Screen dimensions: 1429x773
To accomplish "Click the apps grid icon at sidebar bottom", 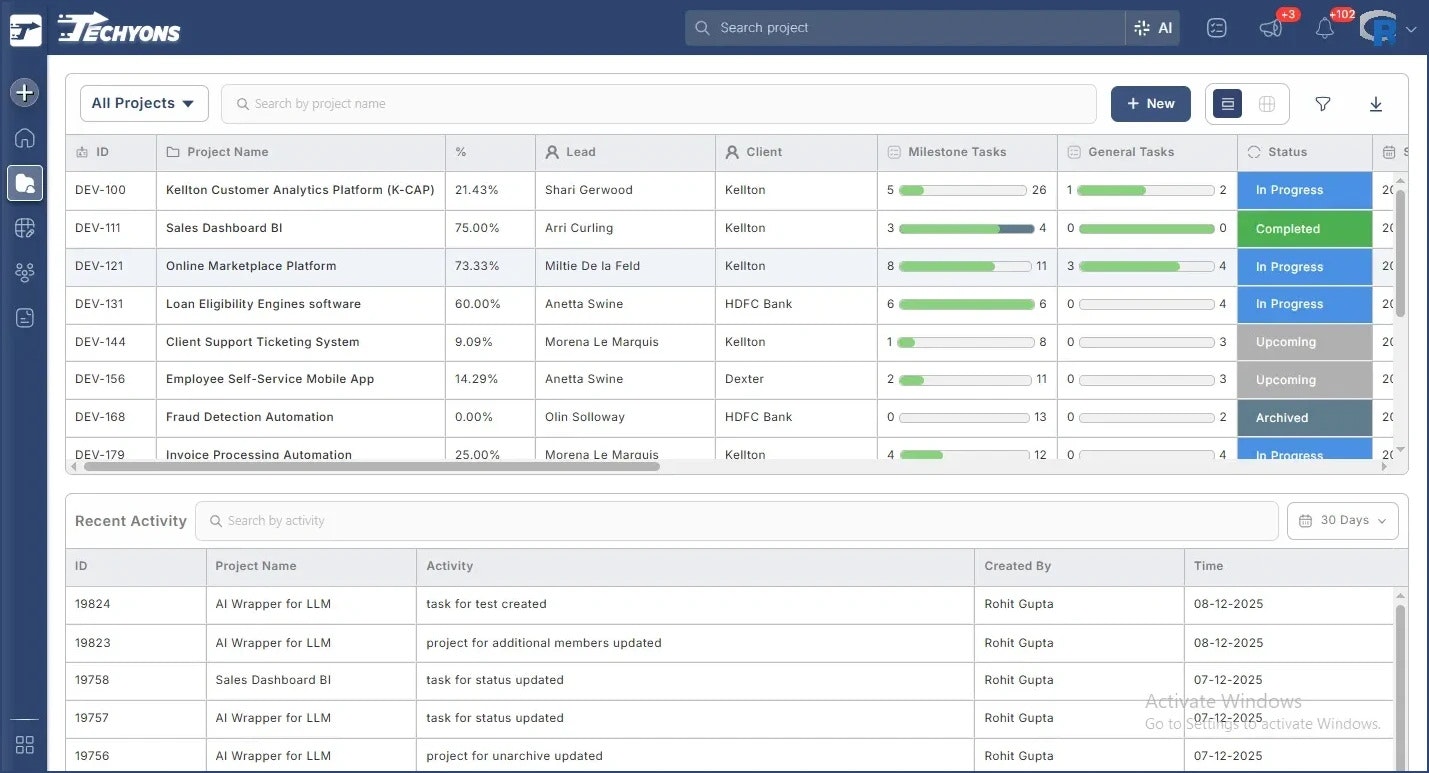I will (24, 745).
